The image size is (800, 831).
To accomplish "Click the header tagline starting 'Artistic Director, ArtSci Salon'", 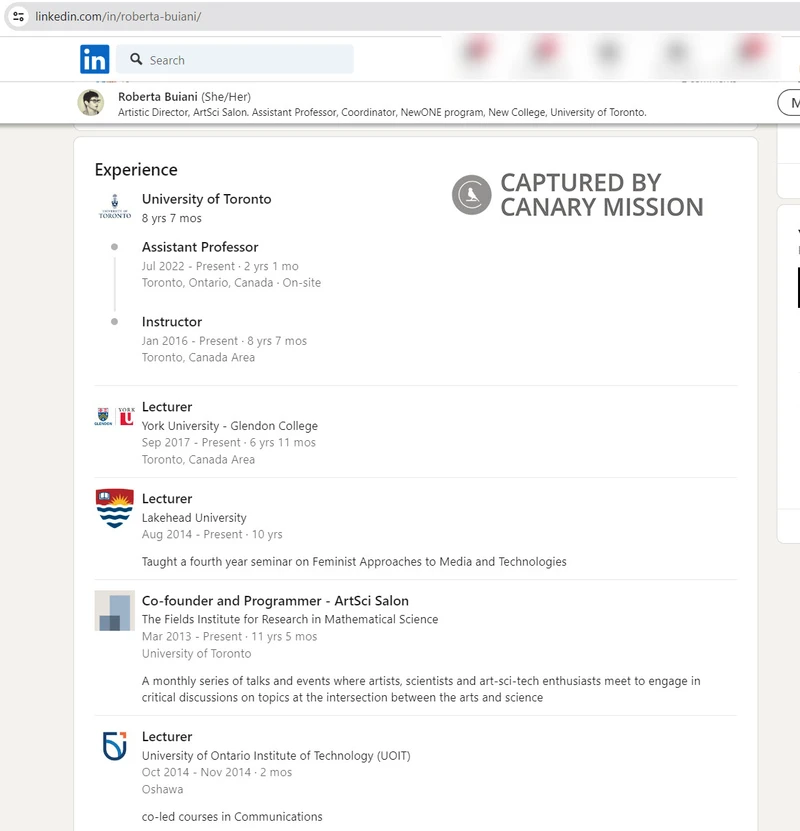I will [382, 112].
